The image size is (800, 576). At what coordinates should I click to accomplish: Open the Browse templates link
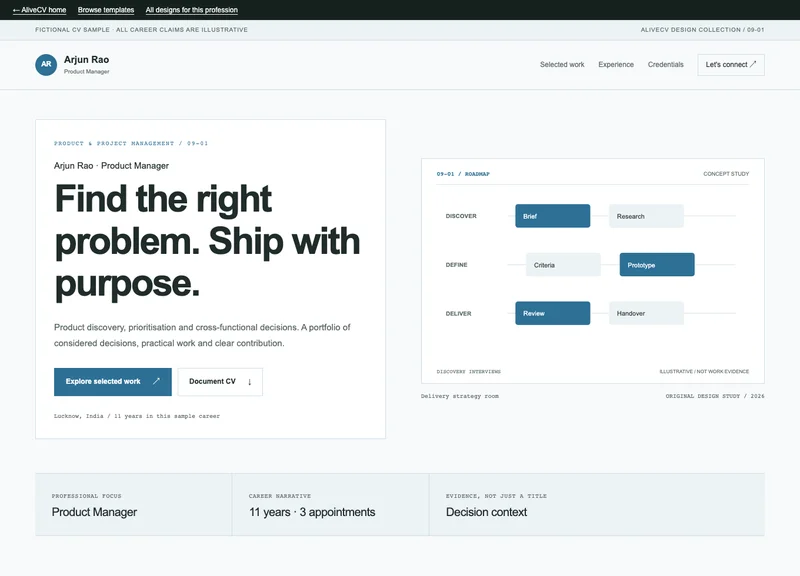click(x=106, y=10)
